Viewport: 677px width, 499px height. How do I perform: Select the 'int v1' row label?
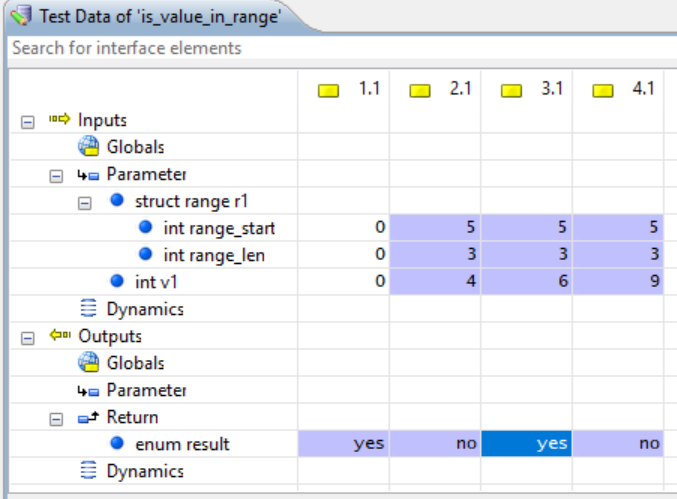(x=156, y=282)
